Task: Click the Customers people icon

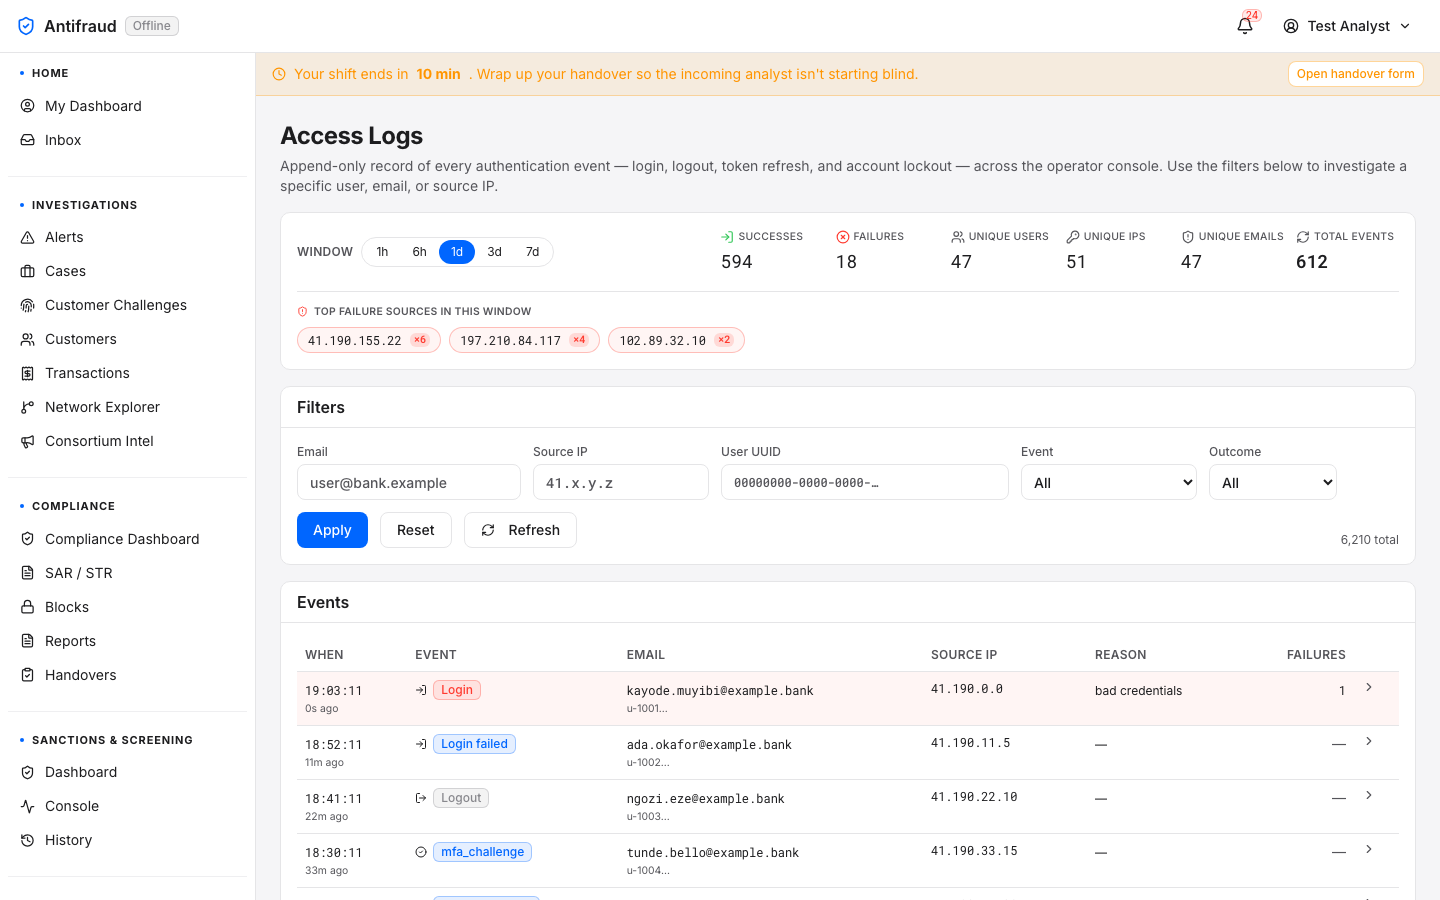Action: click(x=28, y=339)
